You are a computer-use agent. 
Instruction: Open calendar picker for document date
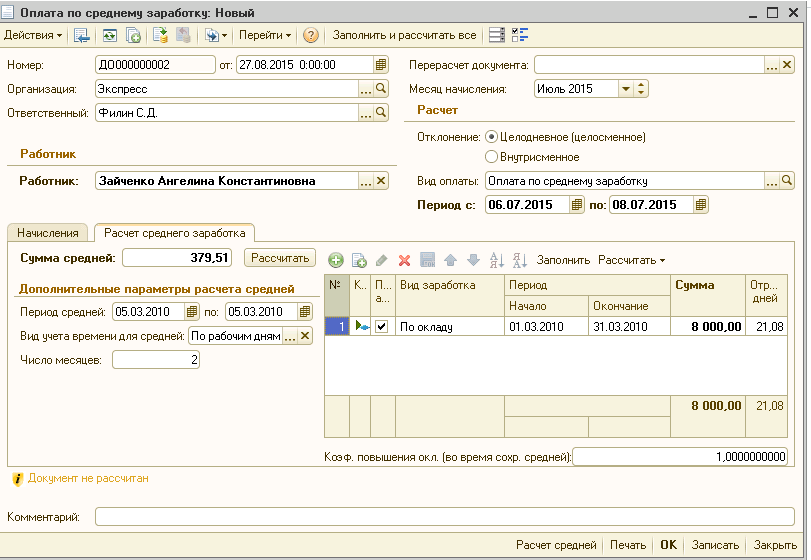coord(381,65)
